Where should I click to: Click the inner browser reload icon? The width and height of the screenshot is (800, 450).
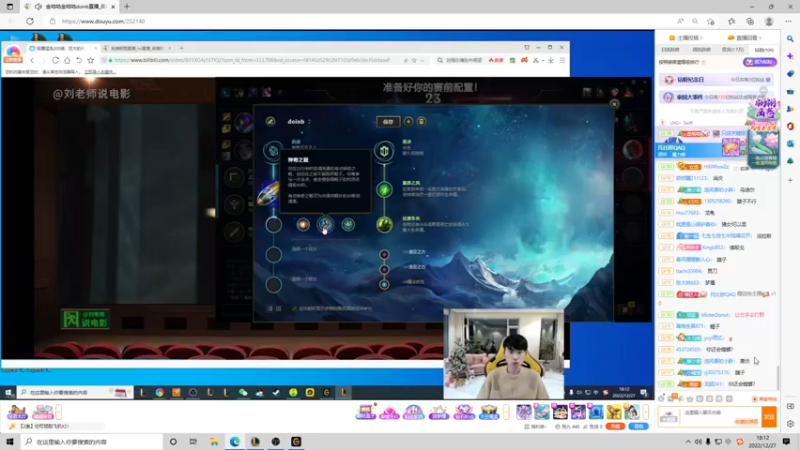56,60
